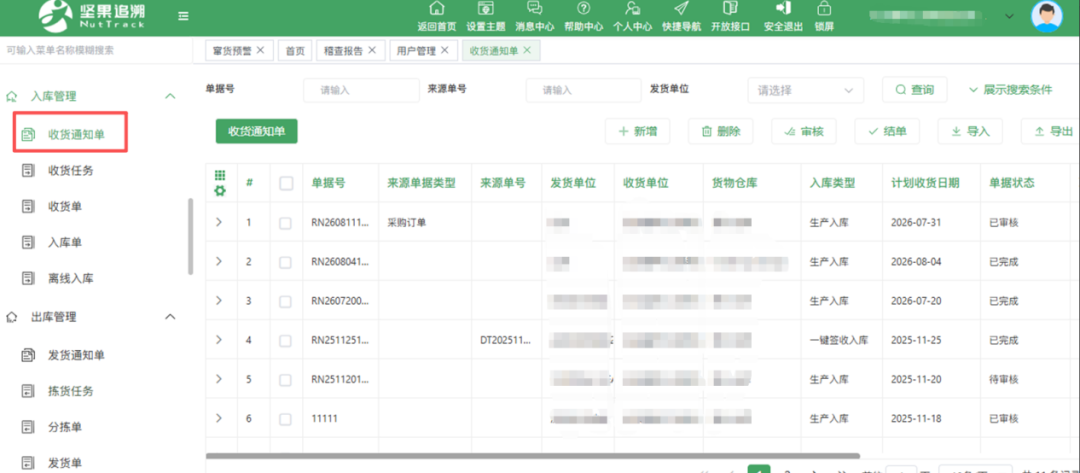Click the 锁屏 lock screen icon
Screen dimensions: 1080x473
tap(824, 8)
